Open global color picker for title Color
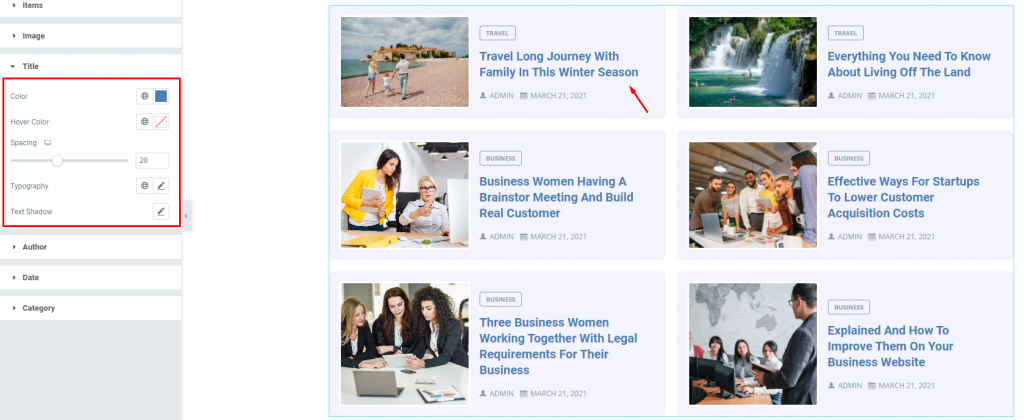Image resolution: width=1024 pixels, height=420 pixels. [x=144, y=96]
